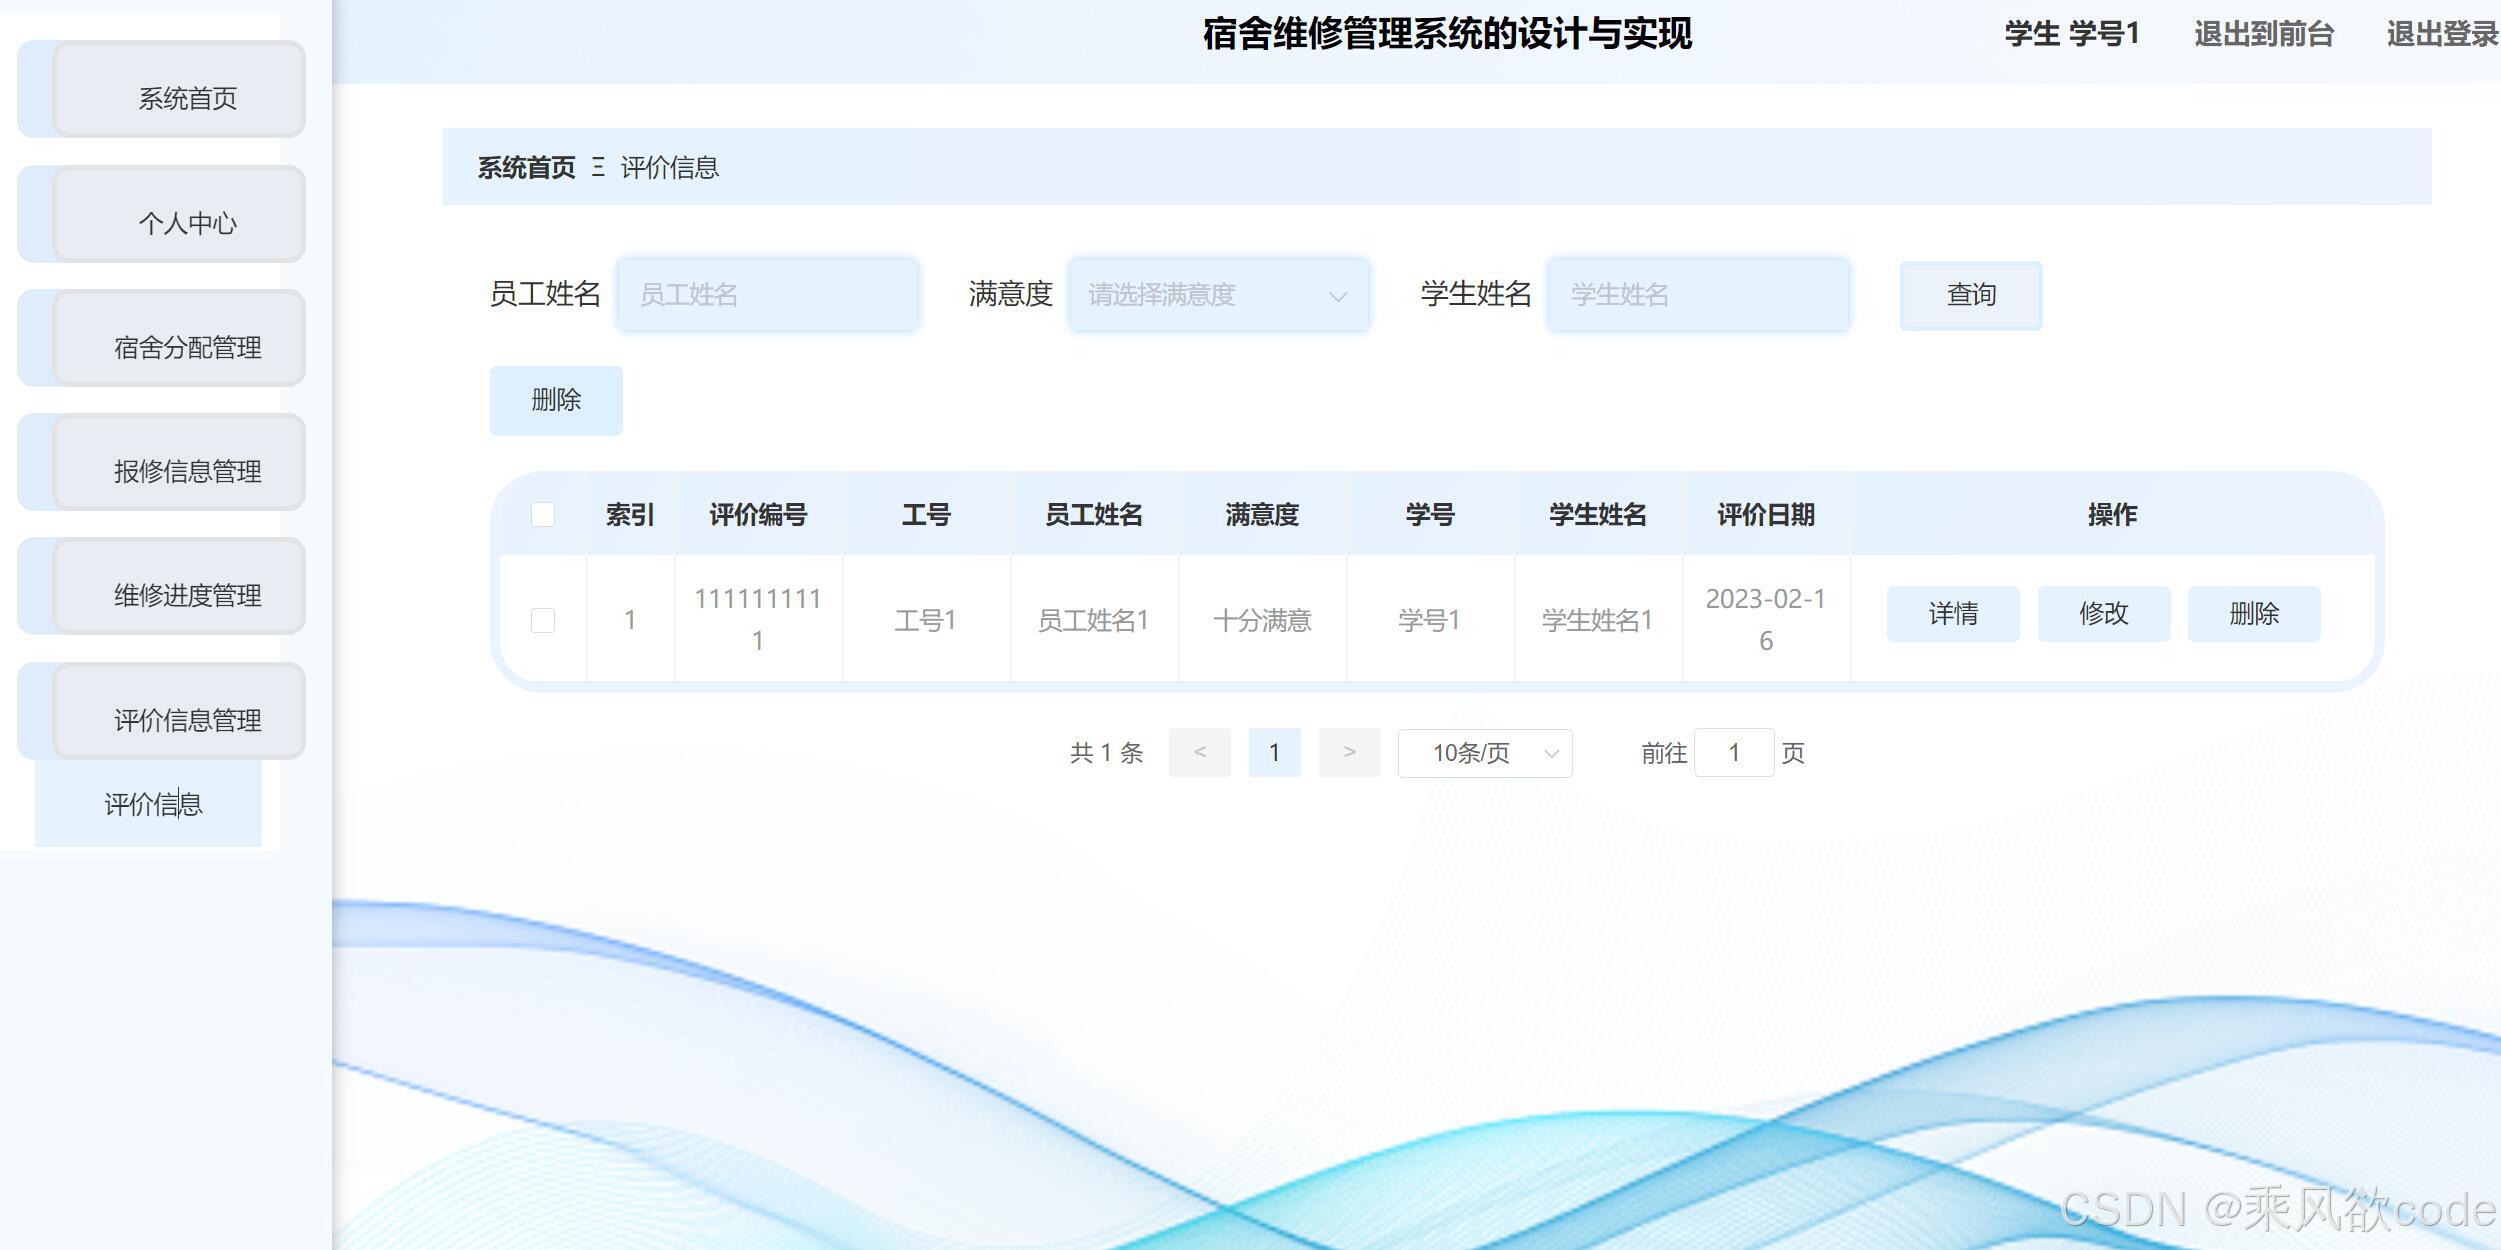
Task: Open the 10条/页 page size dropdown
Action: point(1484,752)
